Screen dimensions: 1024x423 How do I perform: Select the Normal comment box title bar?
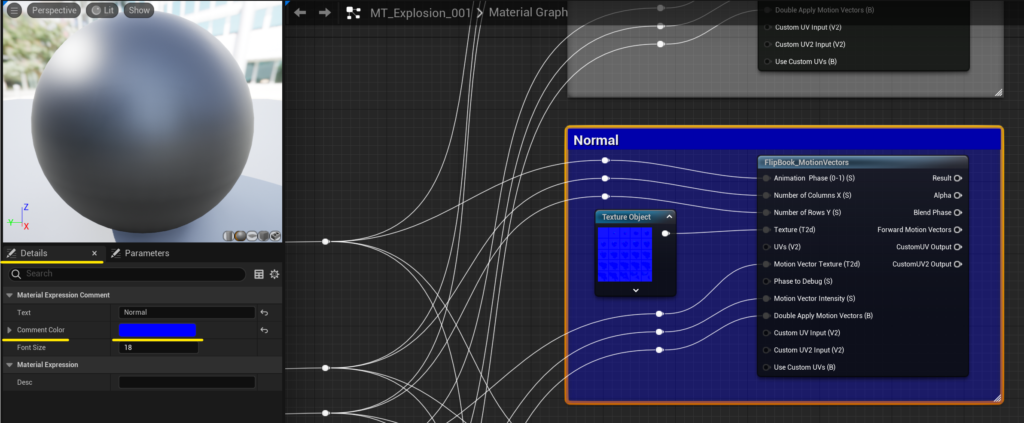click(x=784, y=140)
